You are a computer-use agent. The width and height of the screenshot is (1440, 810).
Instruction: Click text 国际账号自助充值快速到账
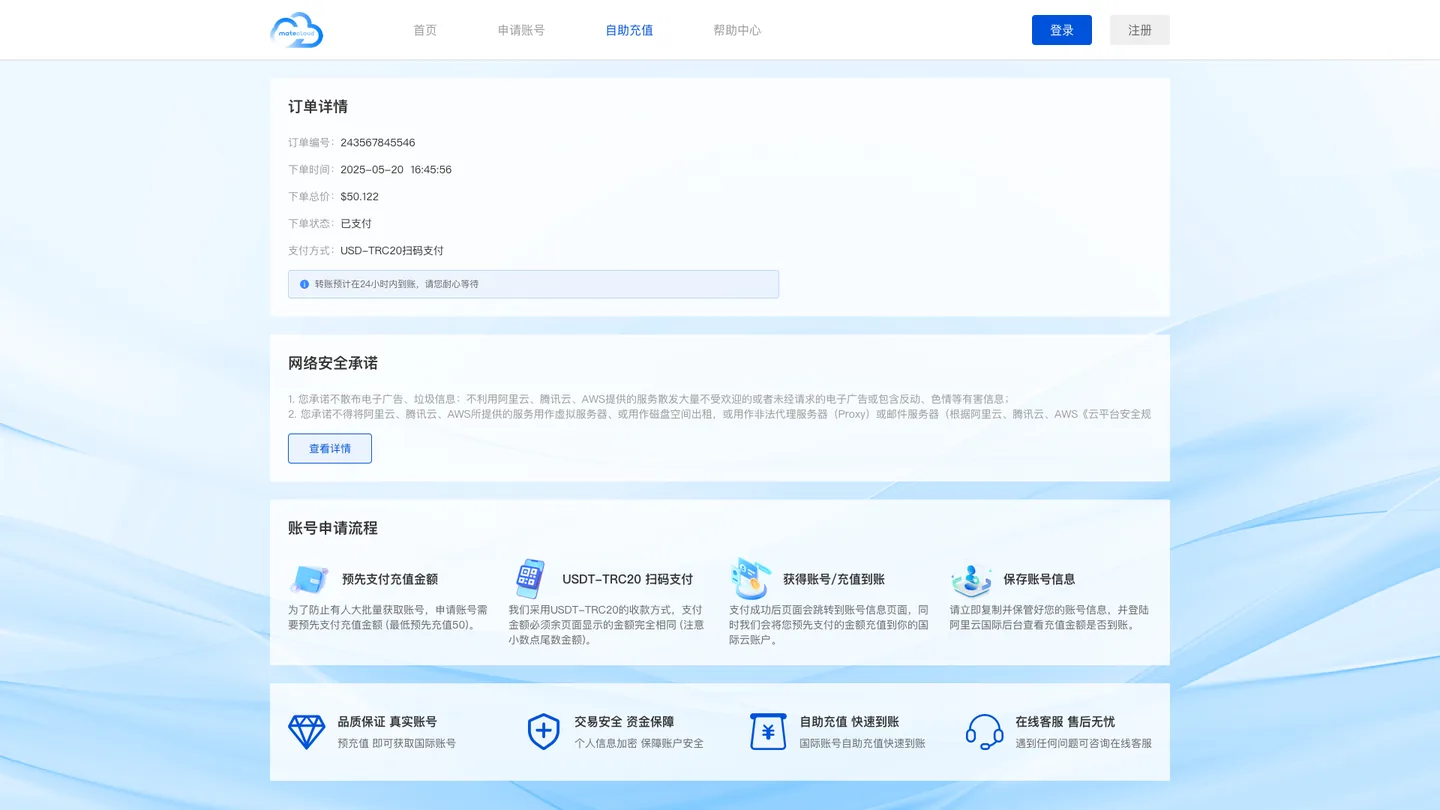click(x=863, y=744)
